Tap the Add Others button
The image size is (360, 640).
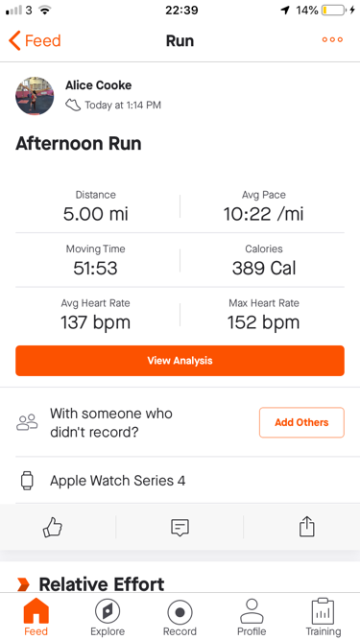302,422
